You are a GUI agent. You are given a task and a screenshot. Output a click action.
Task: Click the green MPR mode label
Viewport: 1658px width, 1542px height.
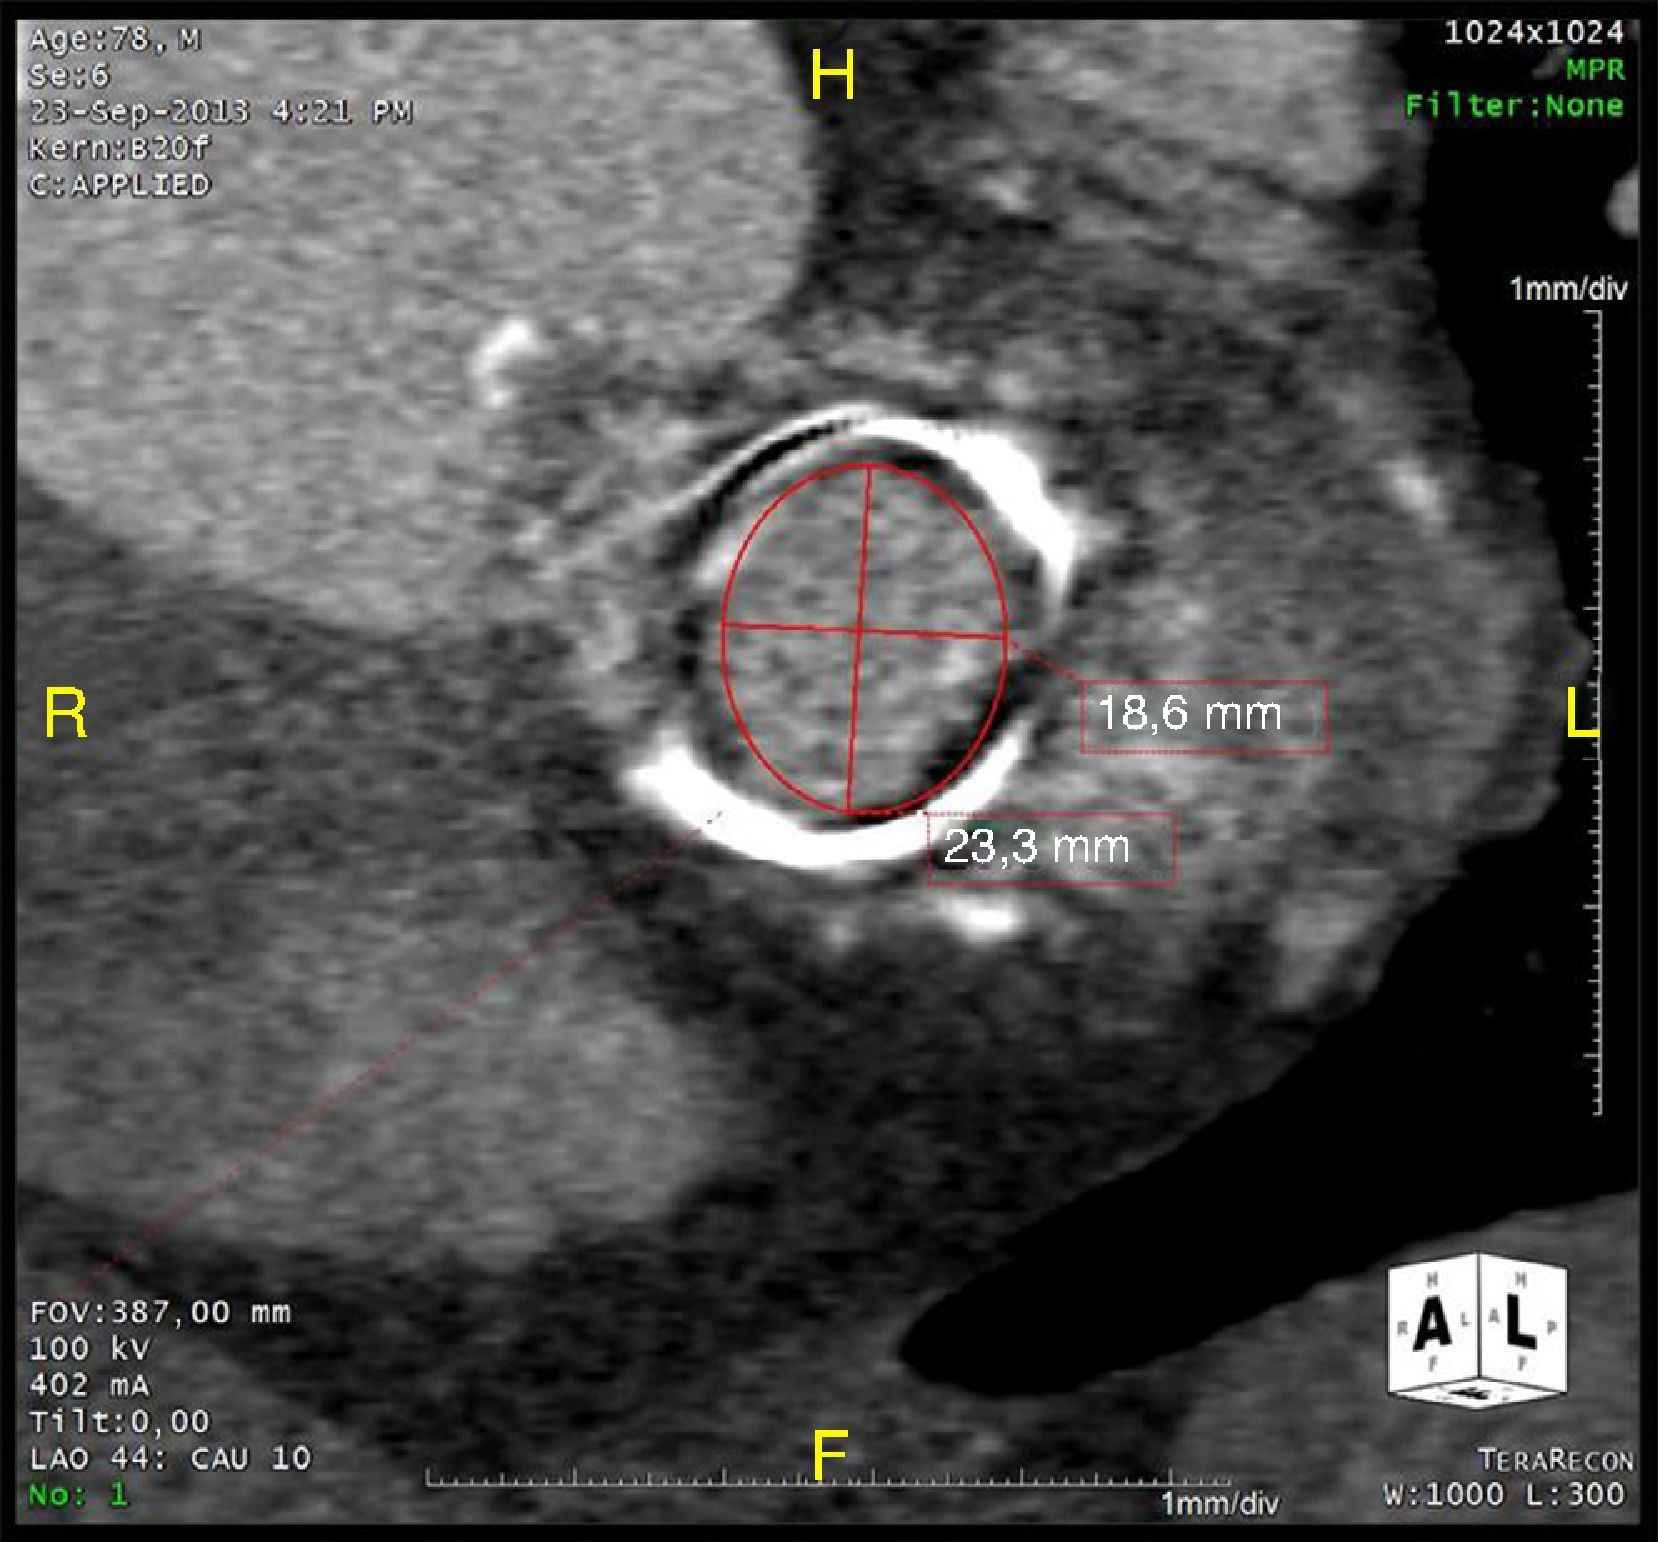pos(1595,70)
